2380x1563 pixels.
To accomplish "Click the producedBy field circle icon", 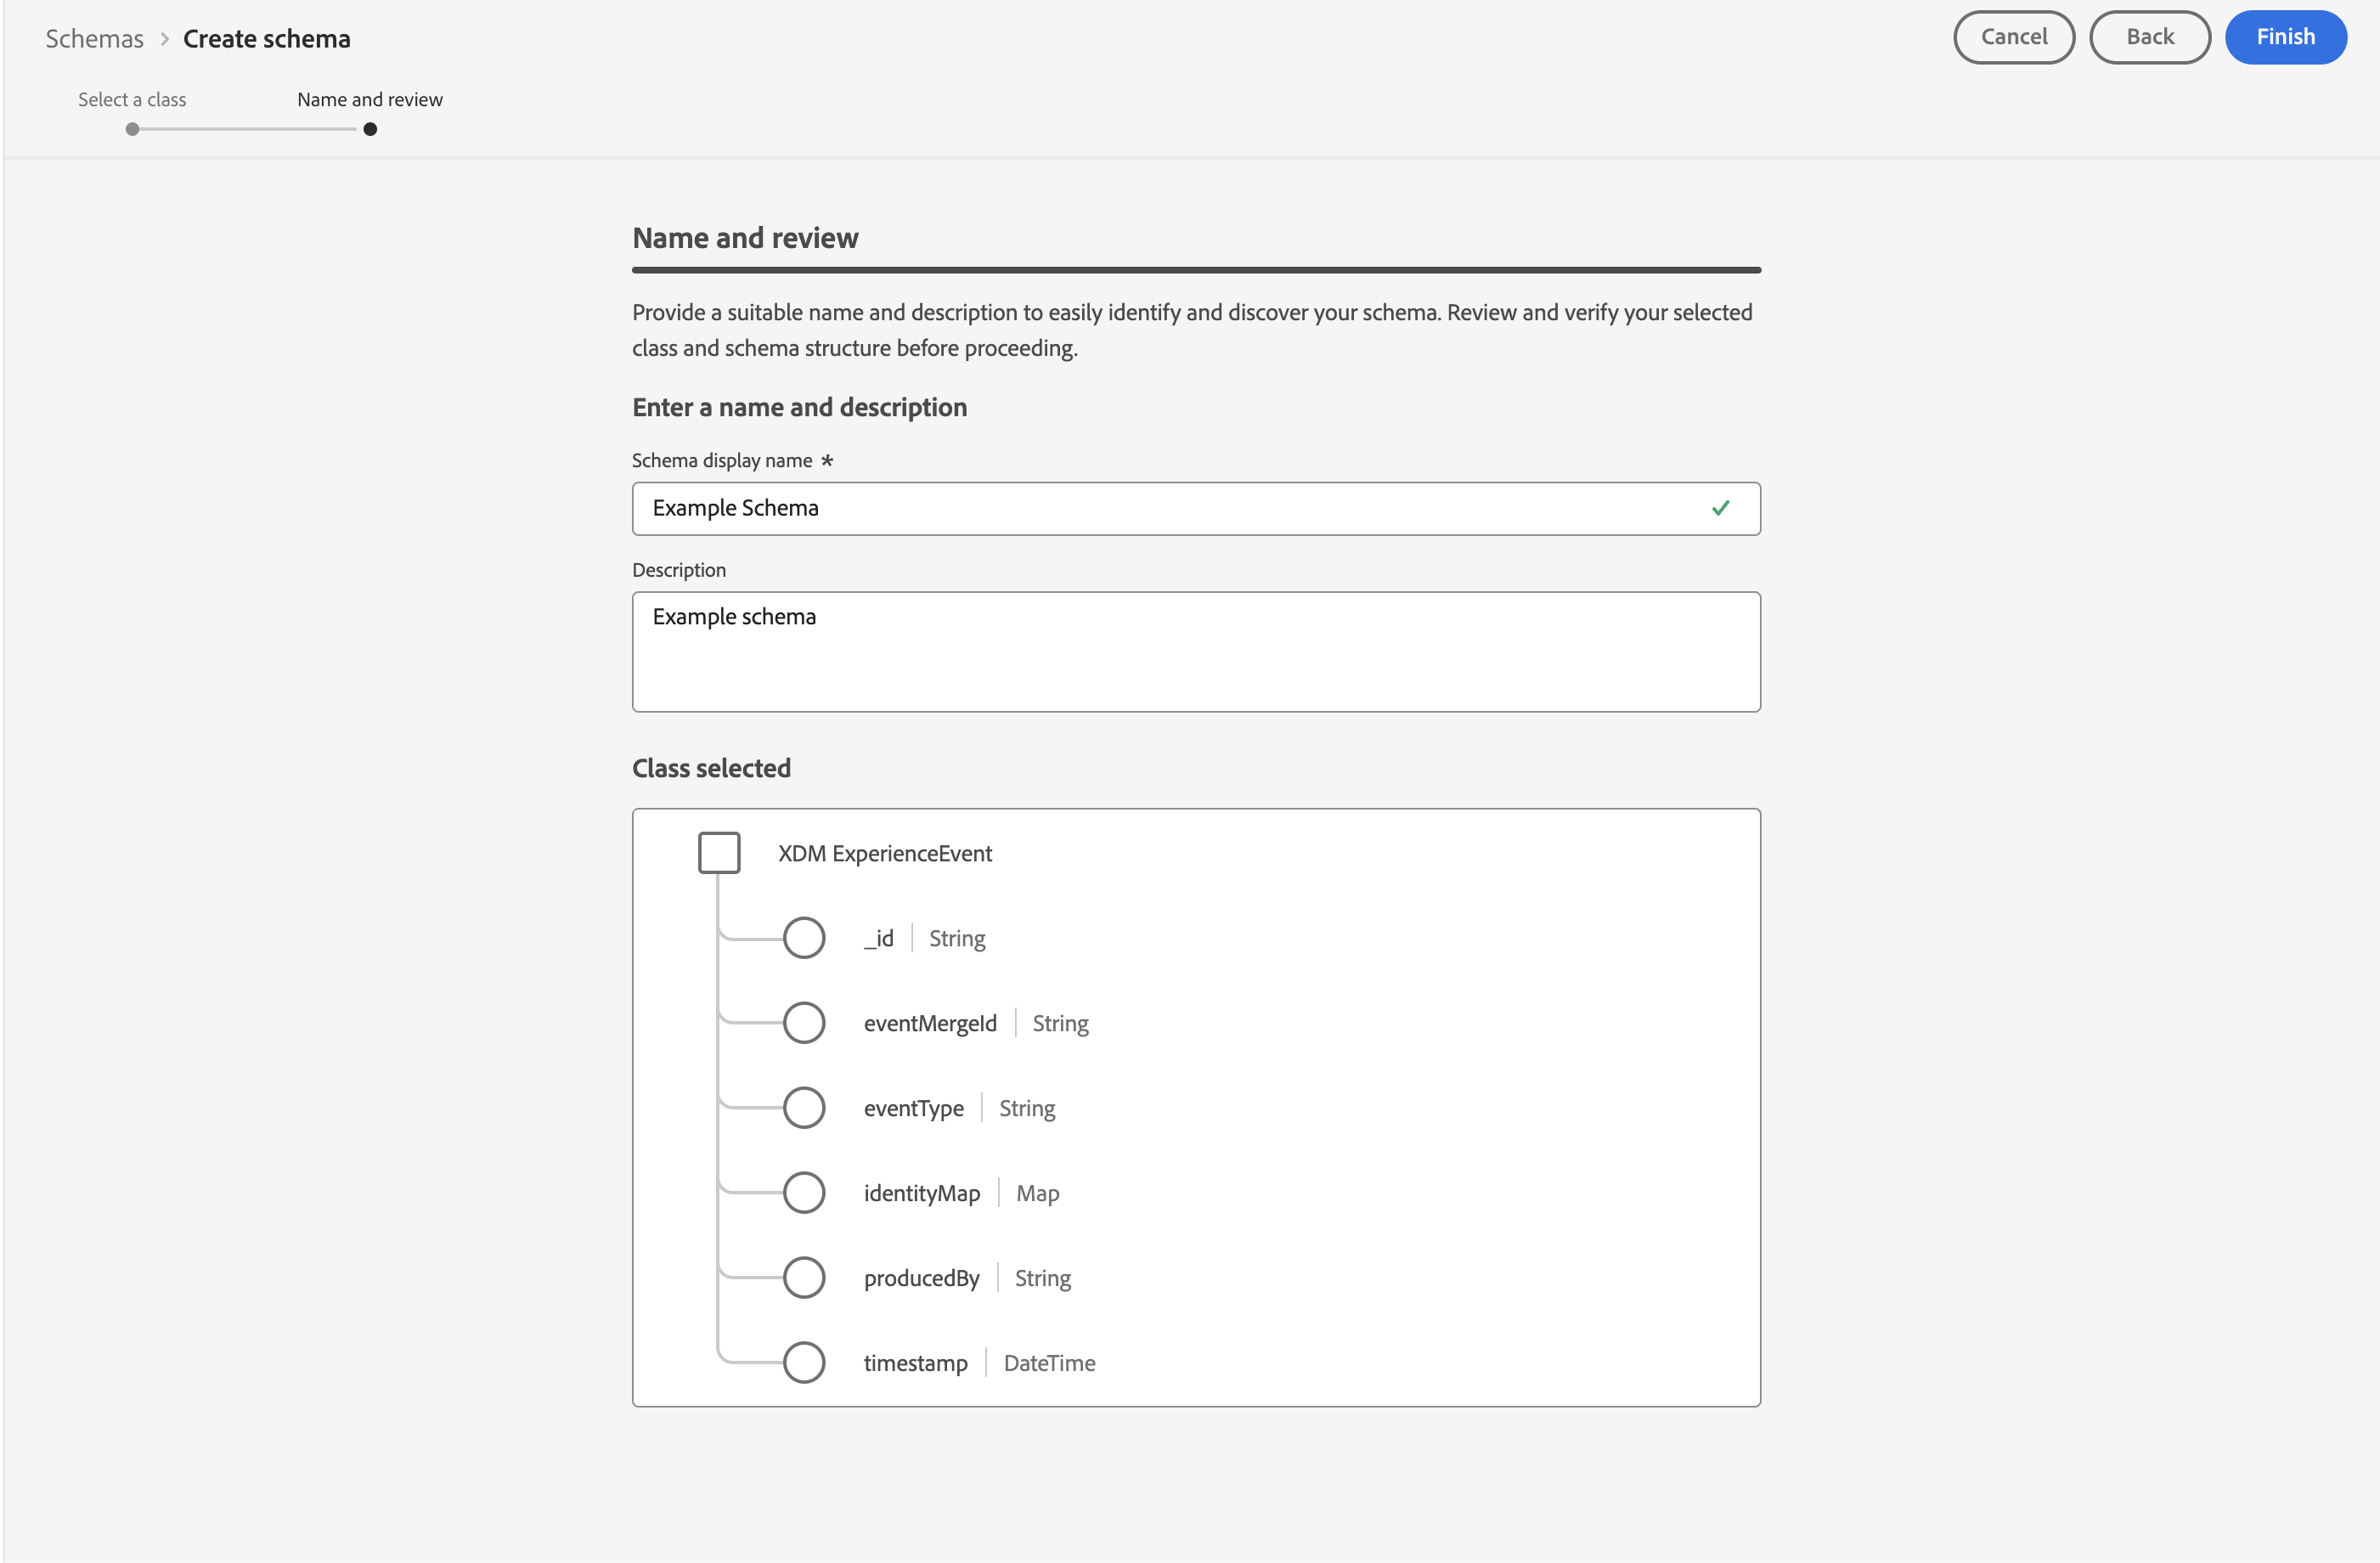I will [x=804, y=1278].
